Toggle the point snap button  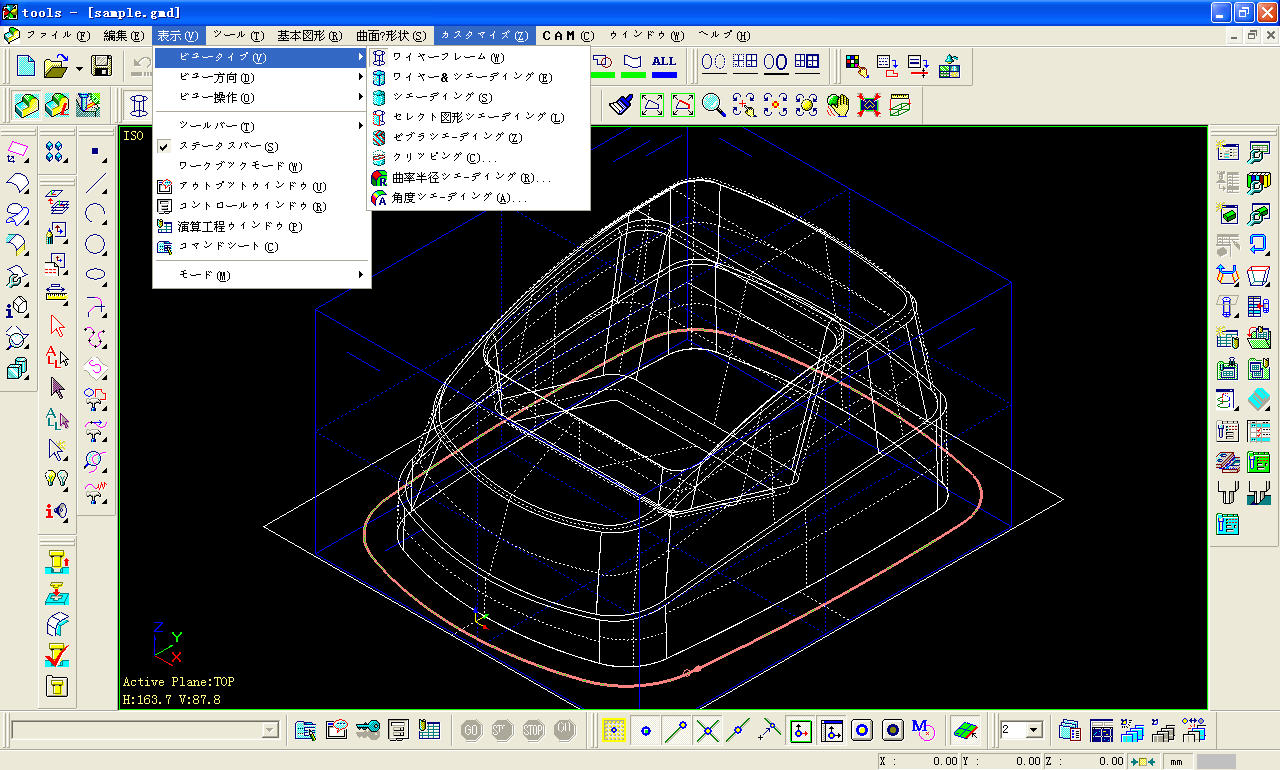pos(646,731)
